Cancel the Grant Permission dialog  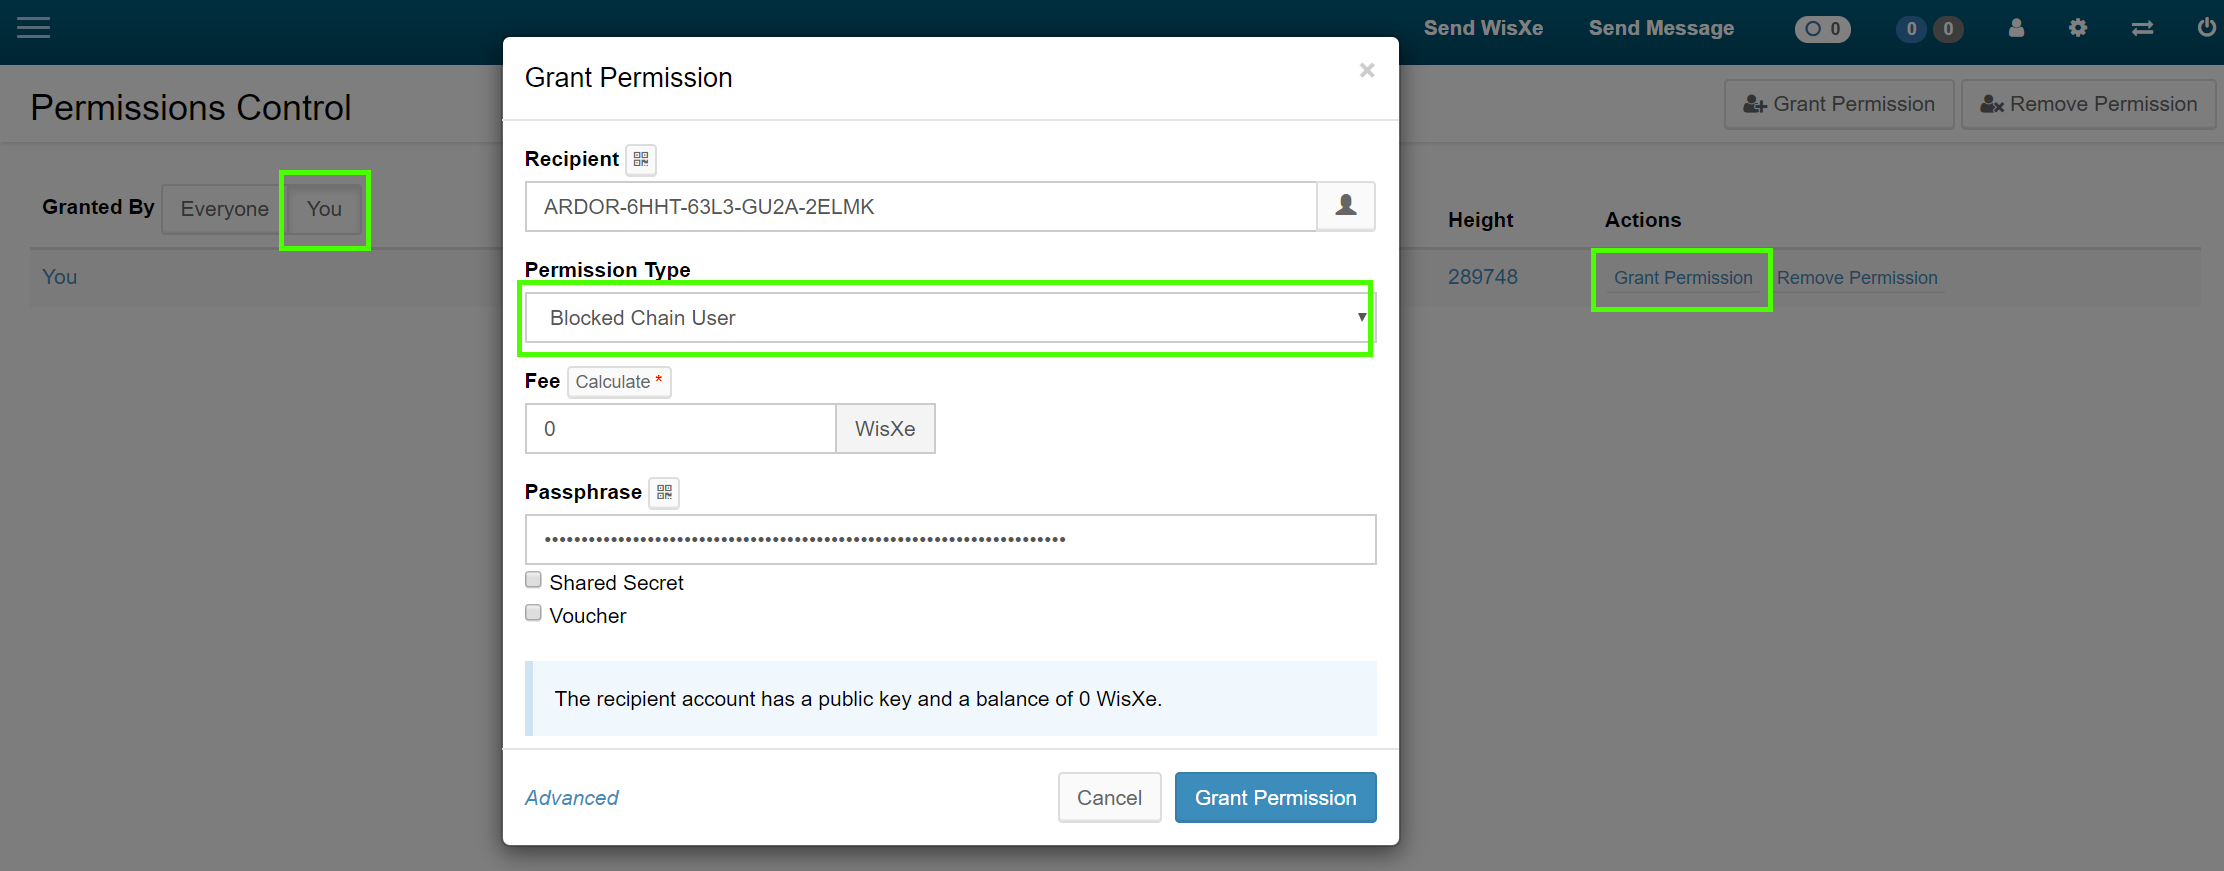click(x=1109, y=798)
